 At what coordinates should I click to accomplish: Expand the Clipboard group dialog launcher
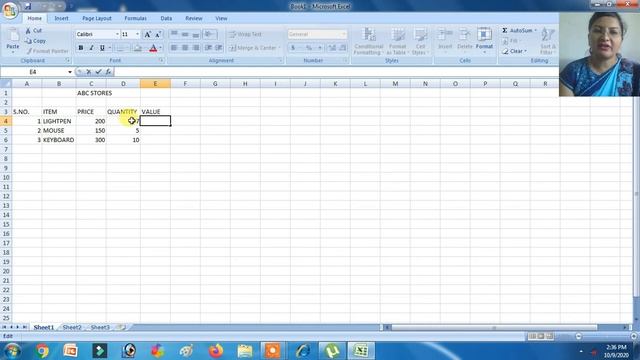click(68, 60)
